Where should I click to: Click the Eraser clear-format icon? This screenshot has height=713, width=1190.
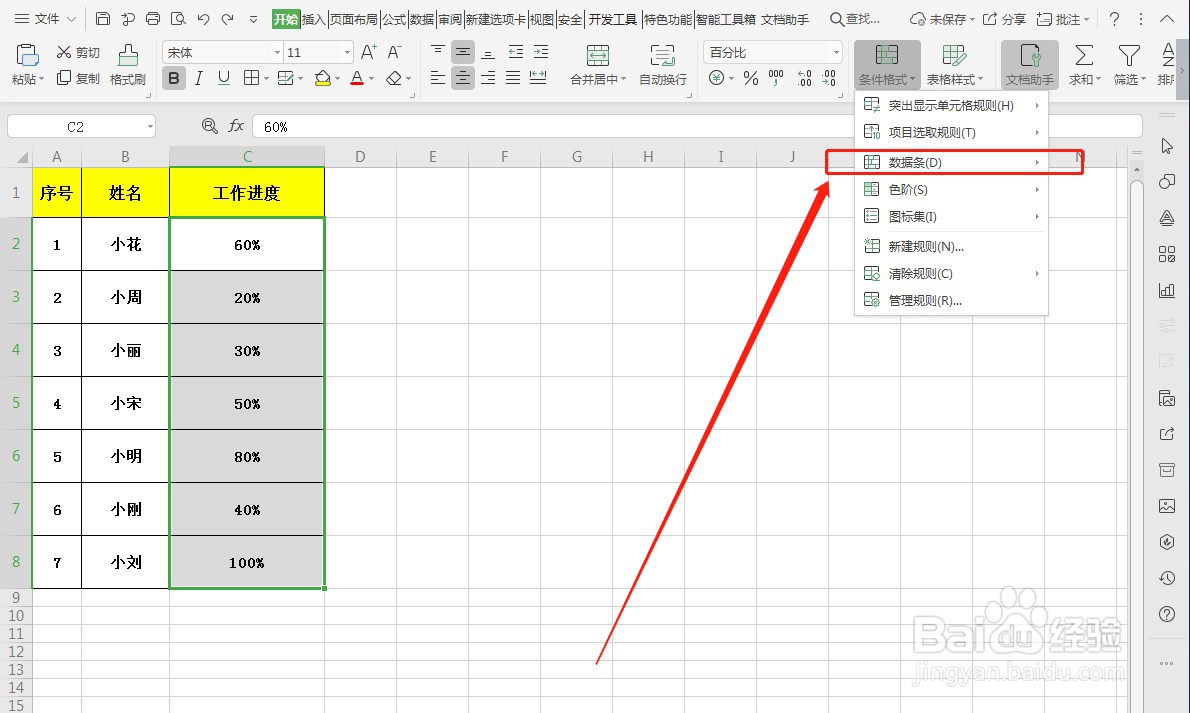[x=393, y=78]
